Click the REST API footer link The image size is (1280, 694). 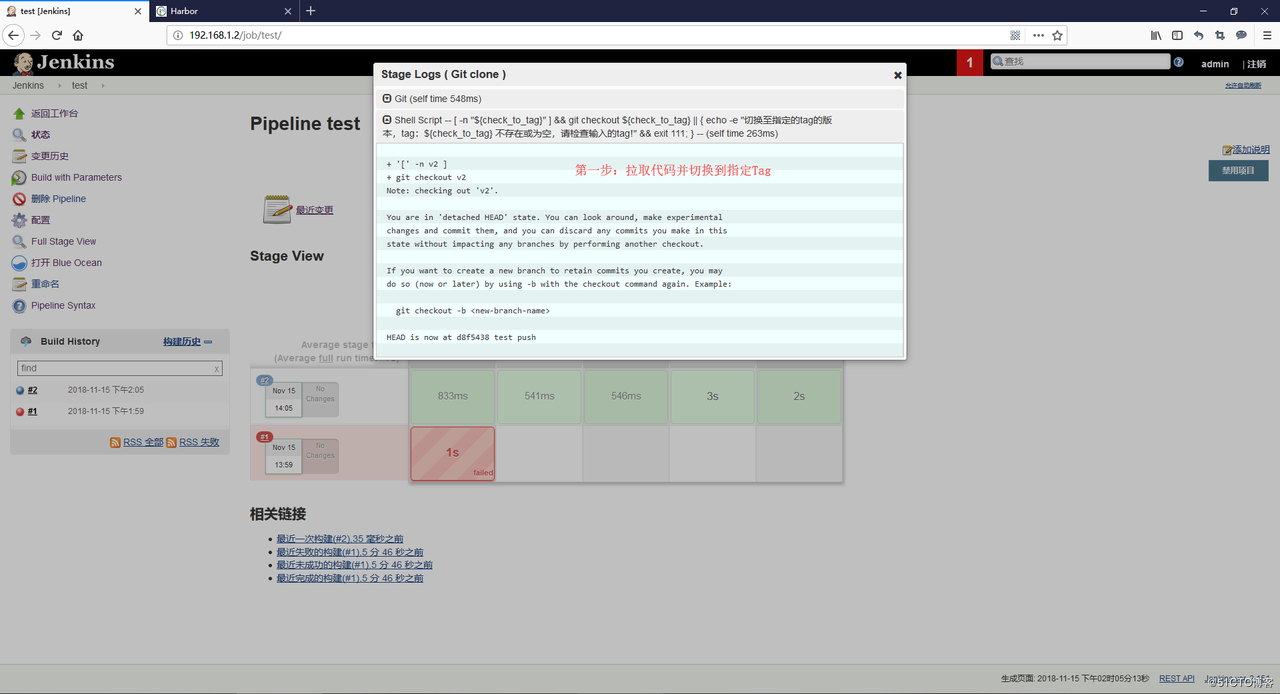1177,678
